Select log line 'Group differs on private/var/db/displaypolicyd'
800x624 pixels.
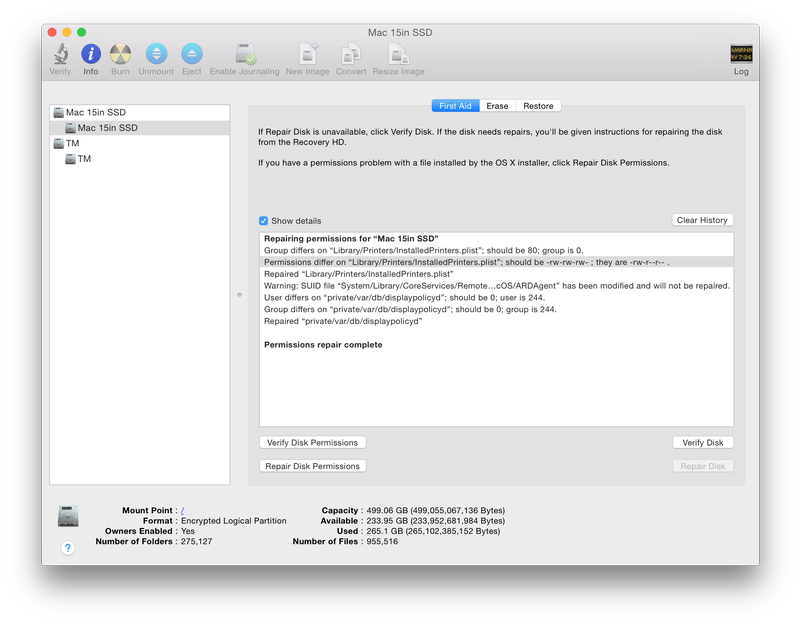[x=496, y=309]
